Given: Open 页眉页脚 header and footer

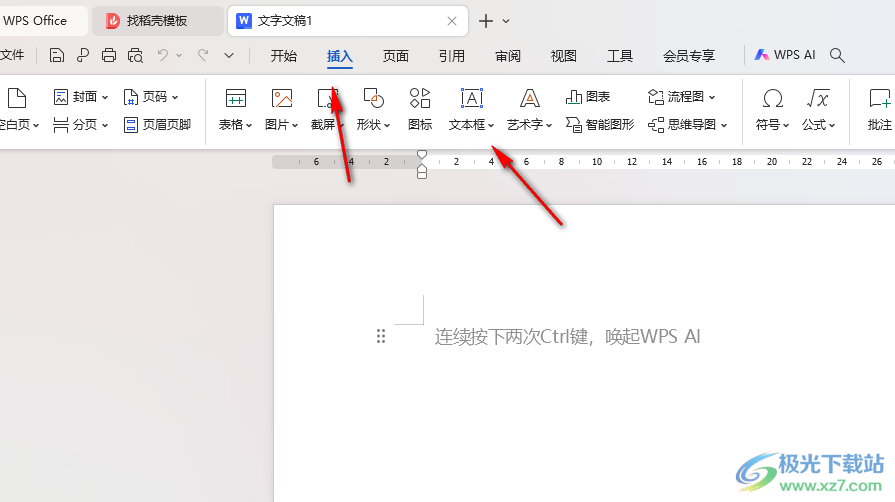Looking at the screenshot, I should pos(157,125).
